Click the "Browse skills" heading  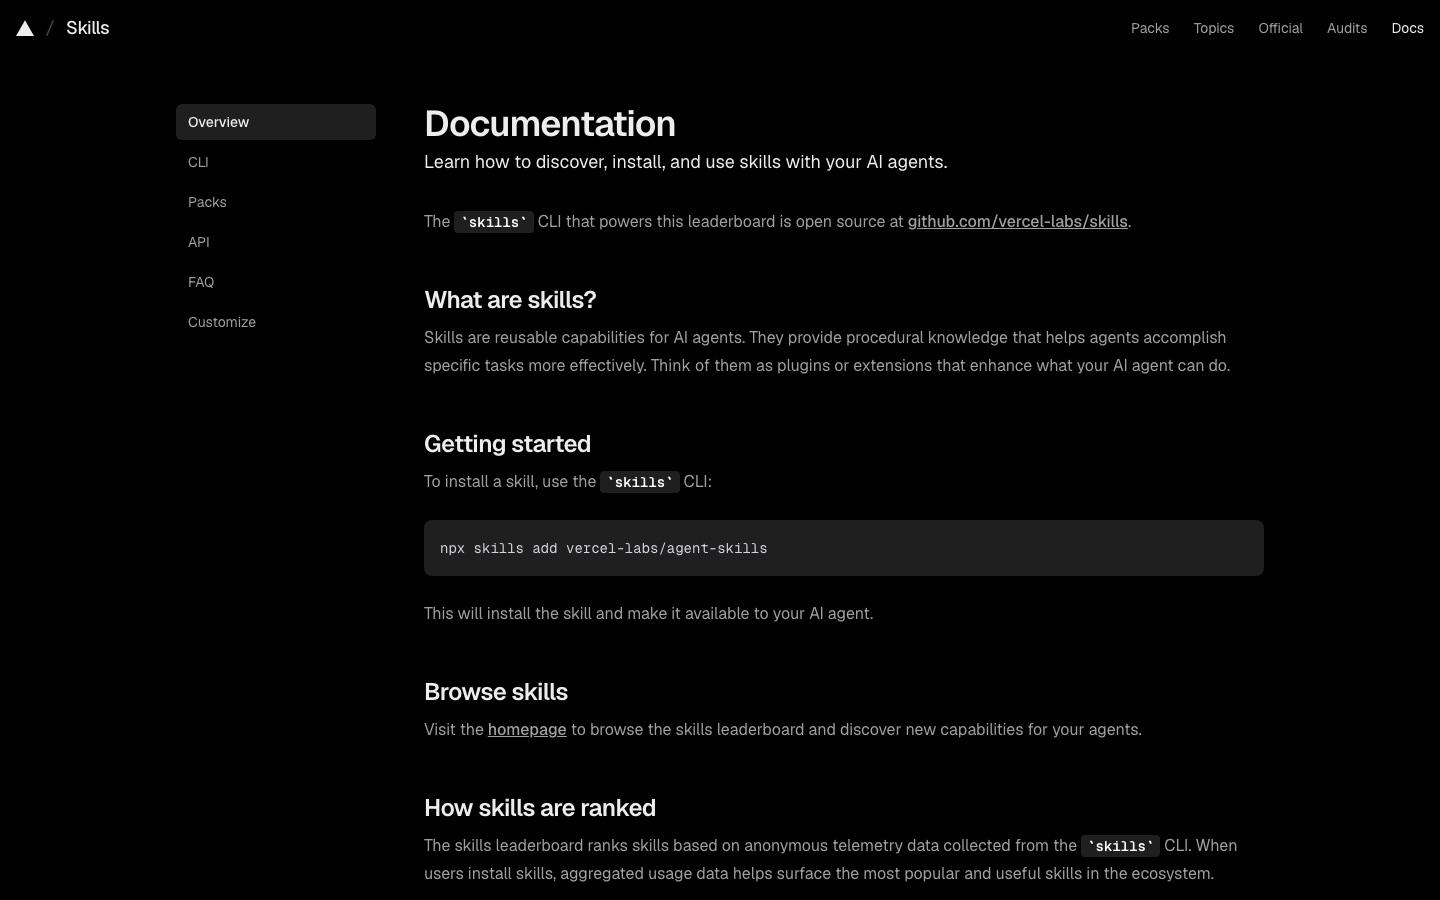pos(496,692)
